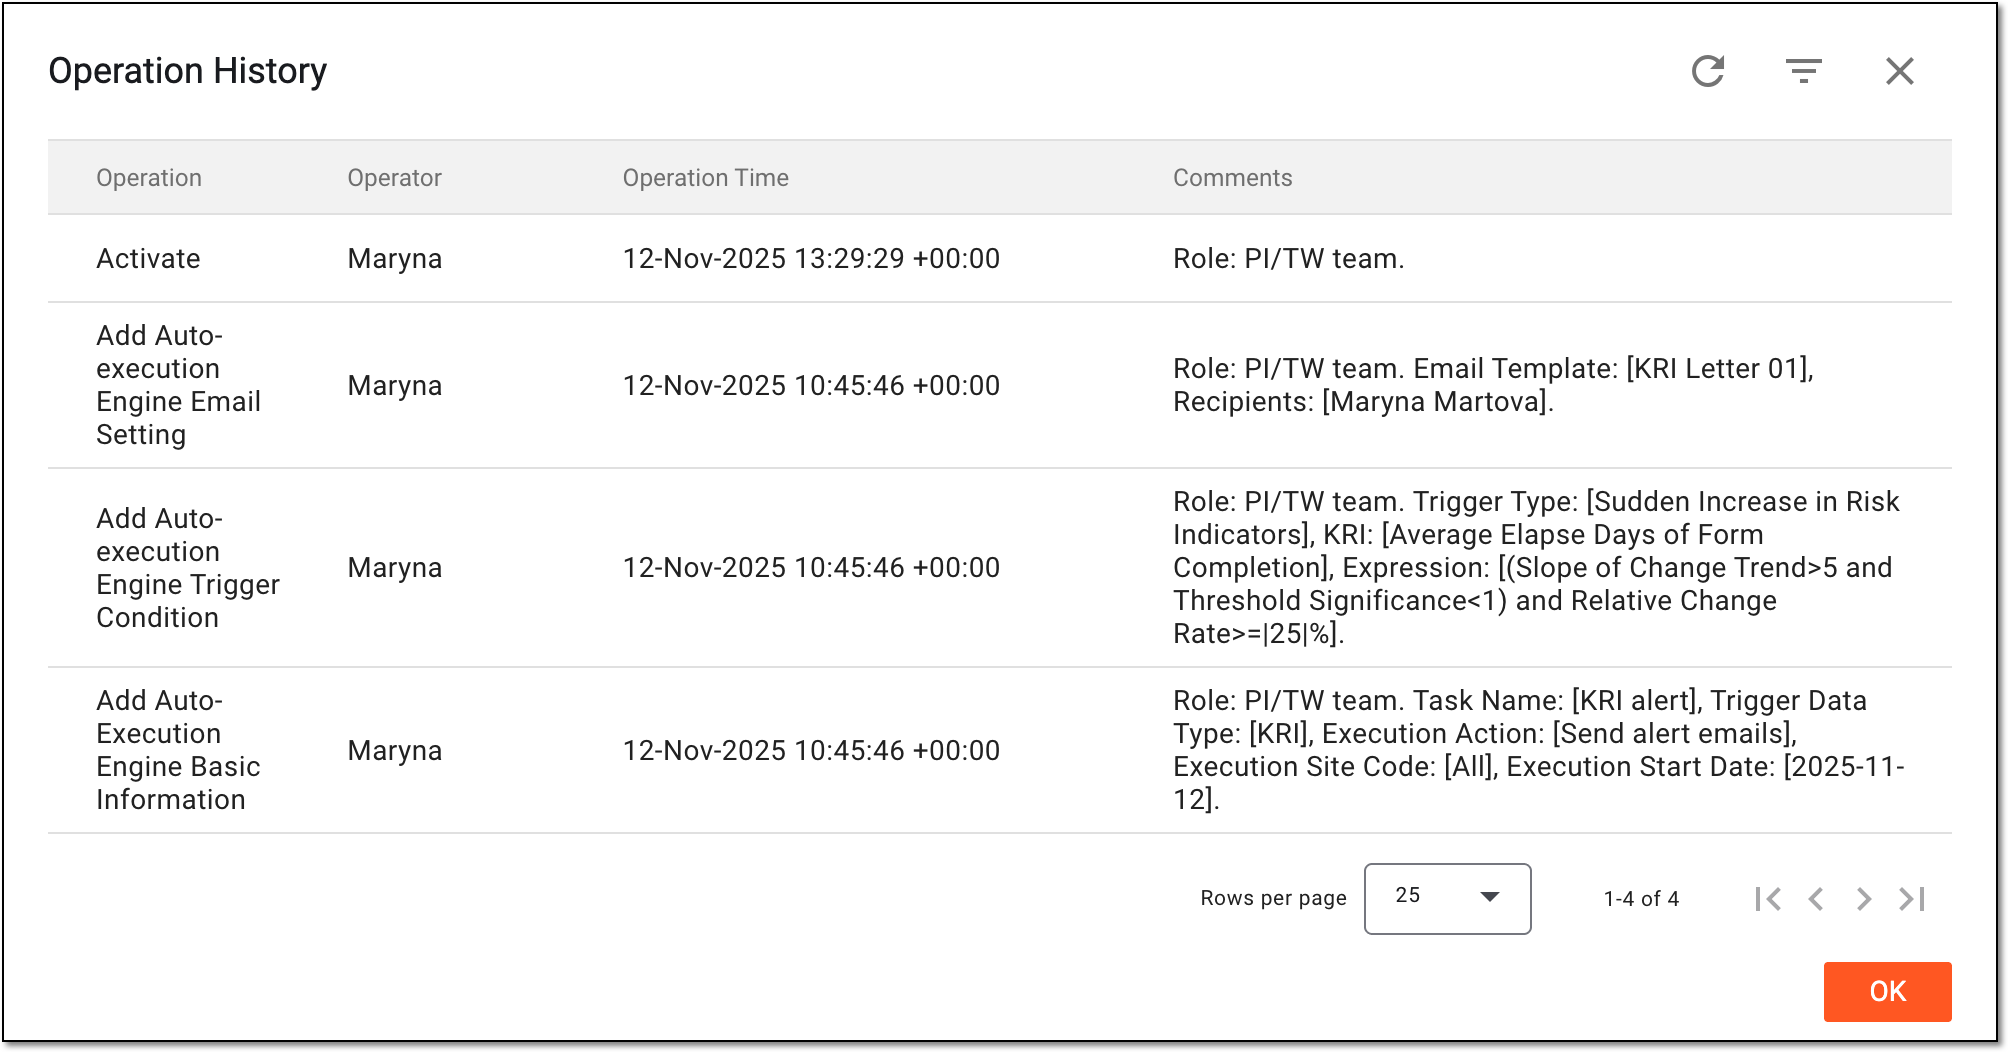Close the Operation History dialog
Screen dimensions: 2008x1052
[x=1900, y=71]
